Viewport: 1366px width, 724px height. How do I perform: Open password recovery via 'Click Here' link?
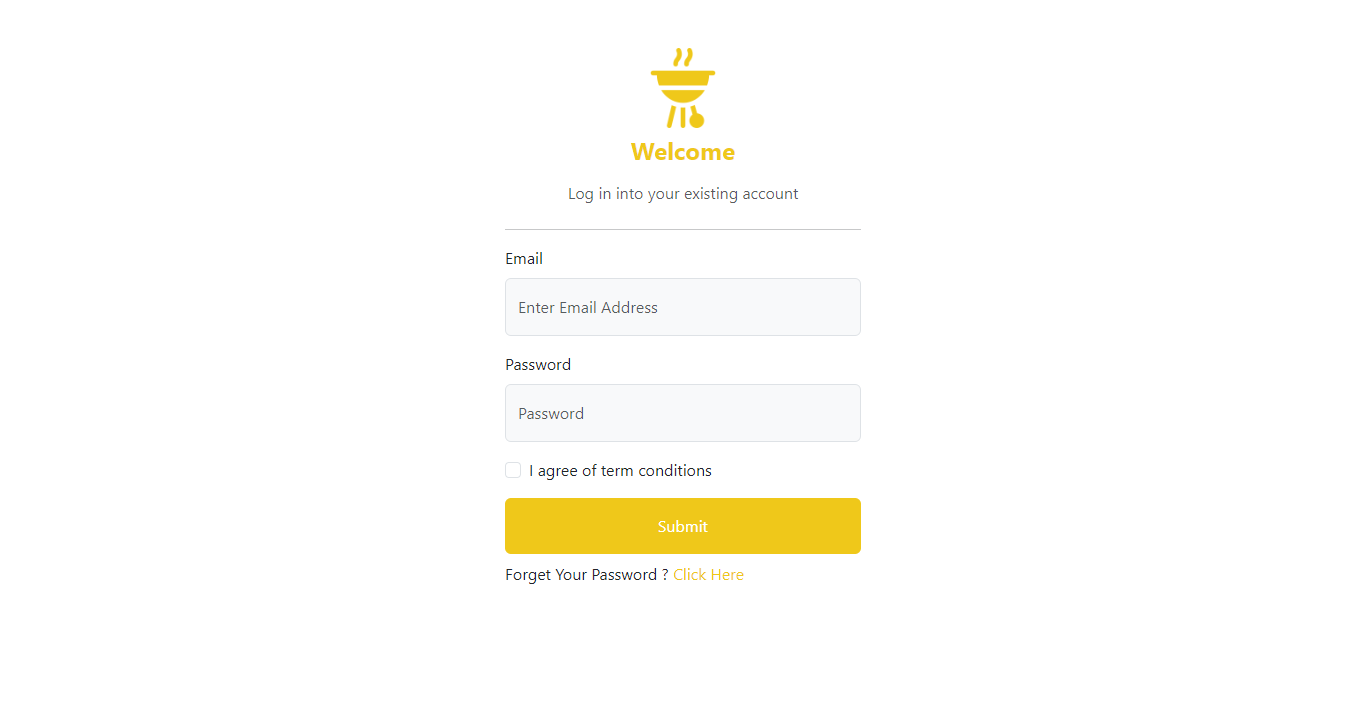(x=708, y=574)
